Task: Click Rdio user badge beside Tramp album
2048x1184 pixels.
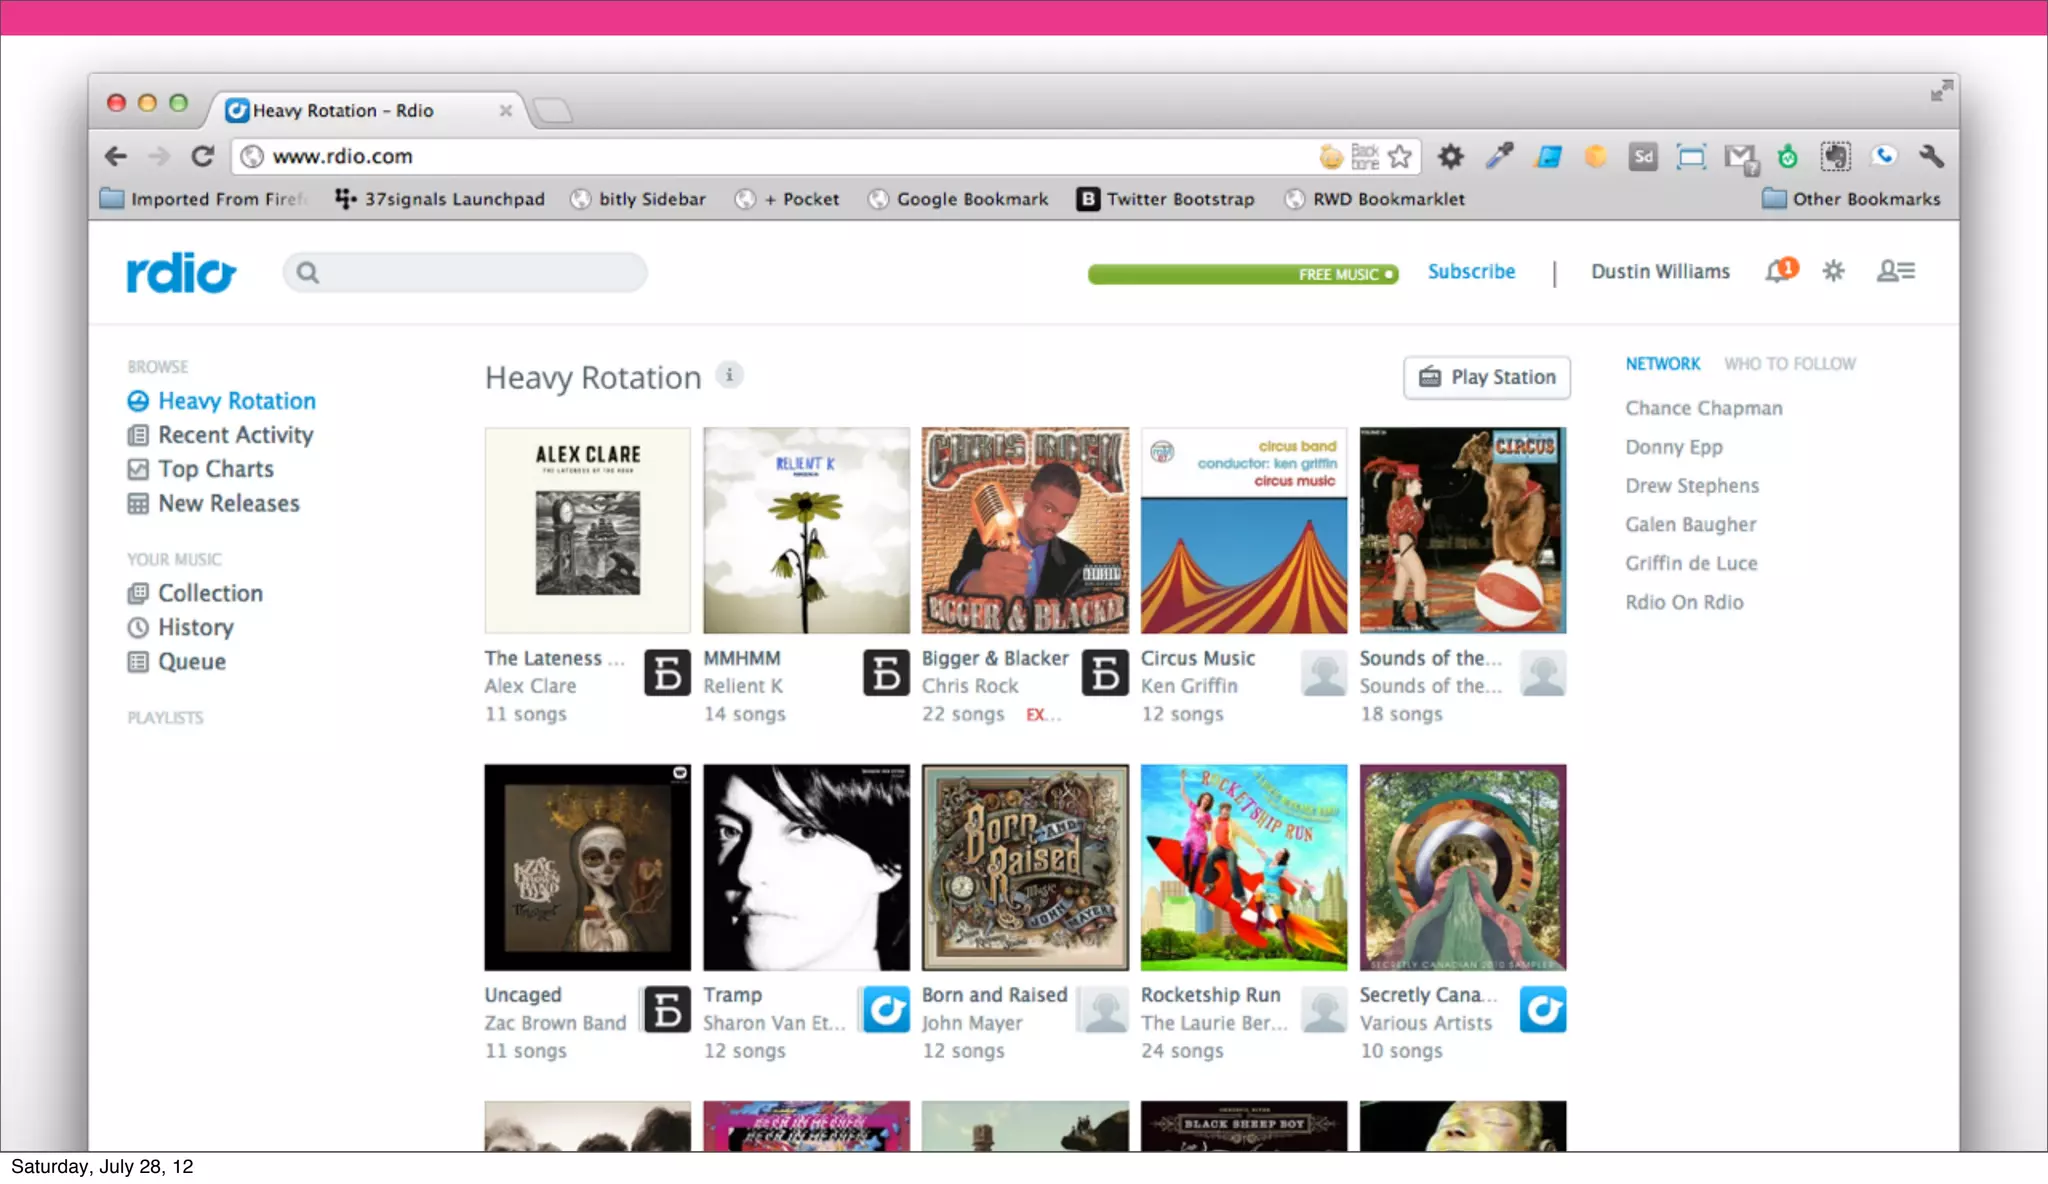Action: (x=885, y=1009)
